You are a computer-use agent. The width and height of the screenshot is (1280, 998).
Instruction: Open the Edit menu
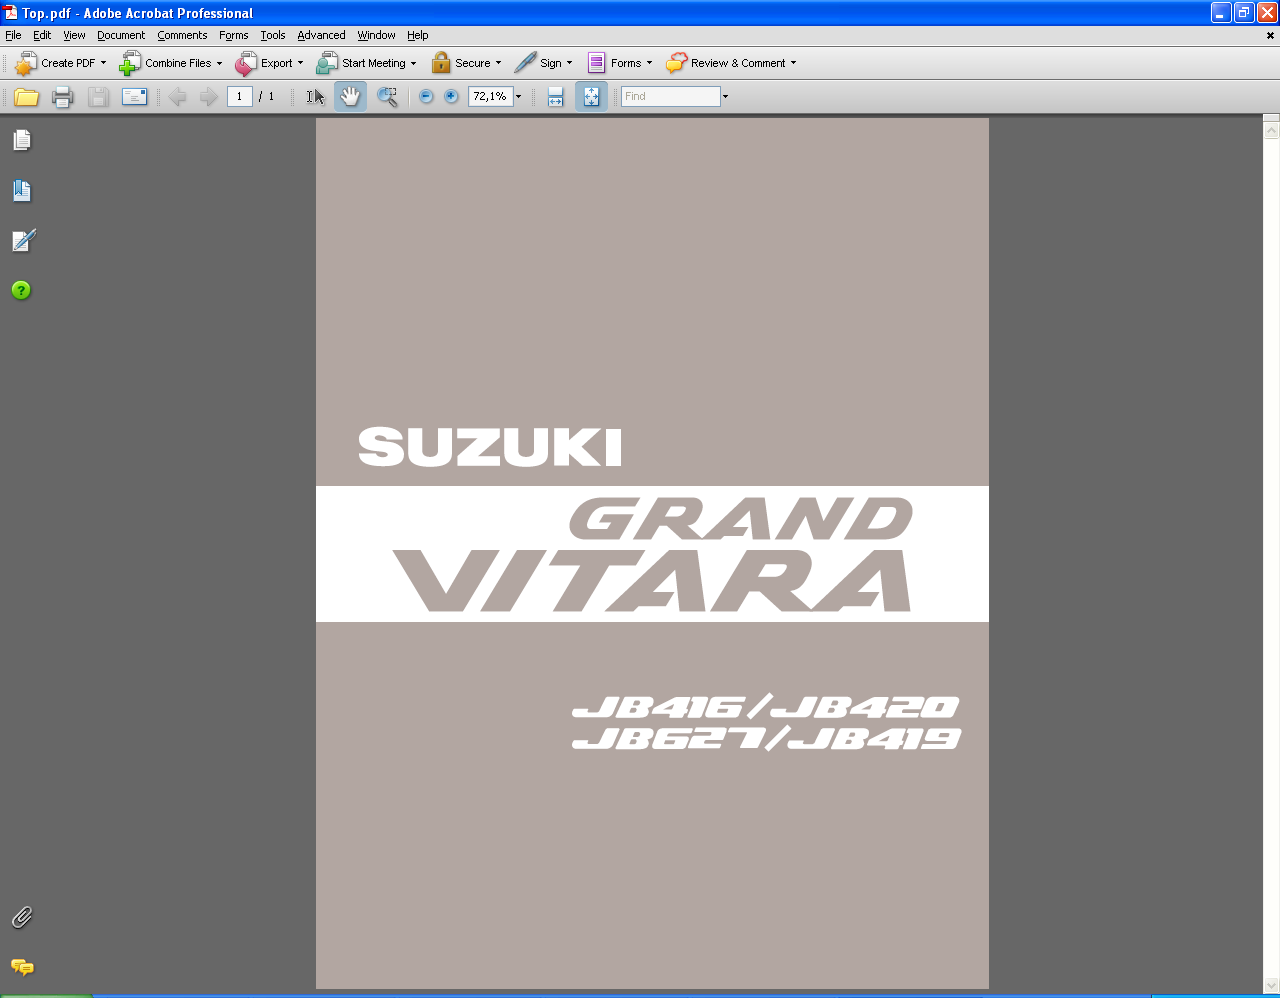pyautogui.click(x=42, y=35)
